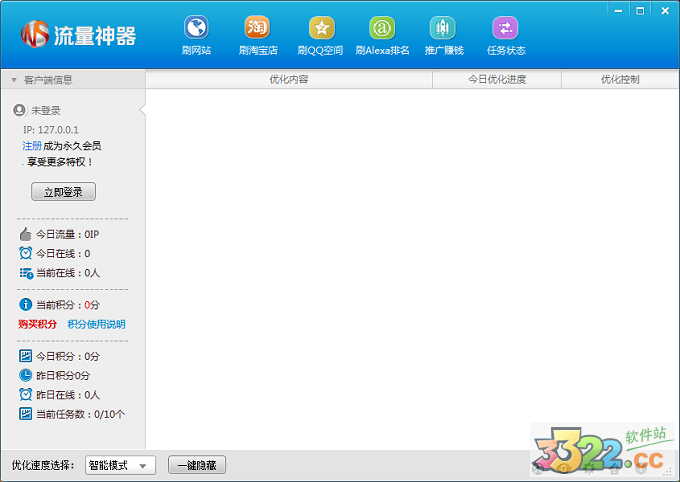
Task: Click the 当前任务数：0/10个 text
Action: 80,414
